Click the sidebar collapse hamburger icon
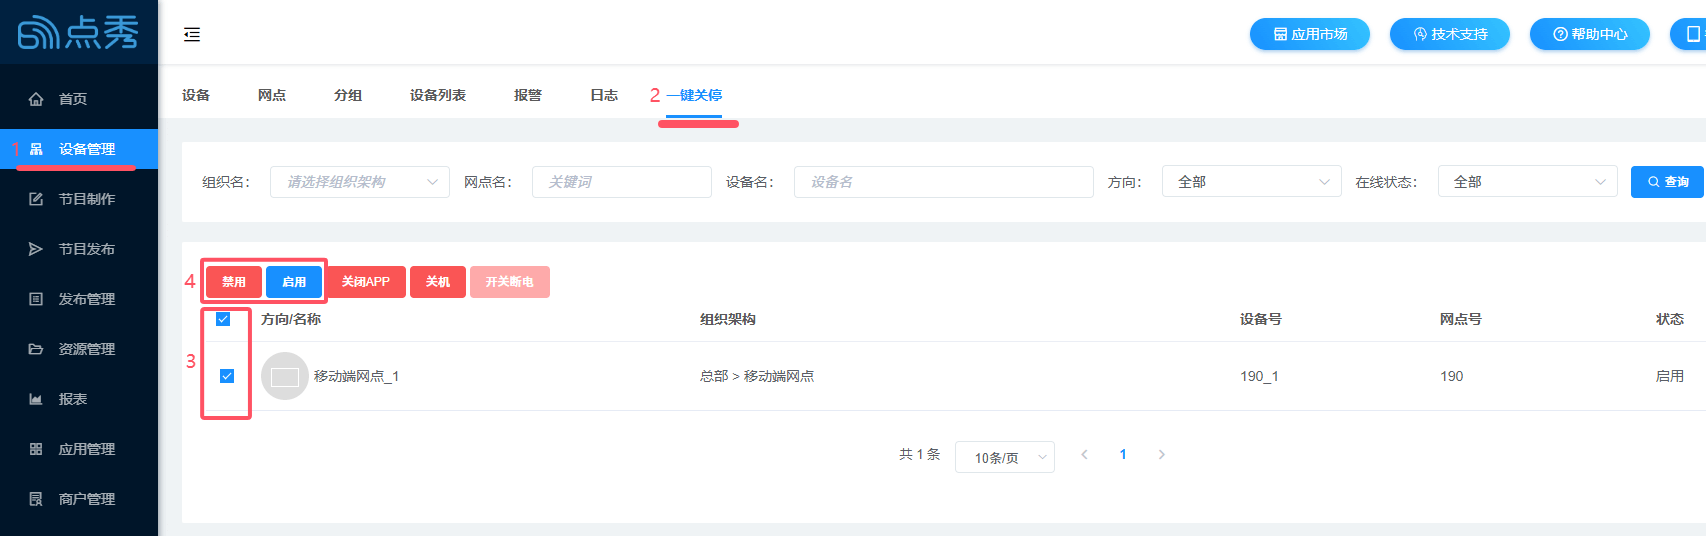 point(192,35)
